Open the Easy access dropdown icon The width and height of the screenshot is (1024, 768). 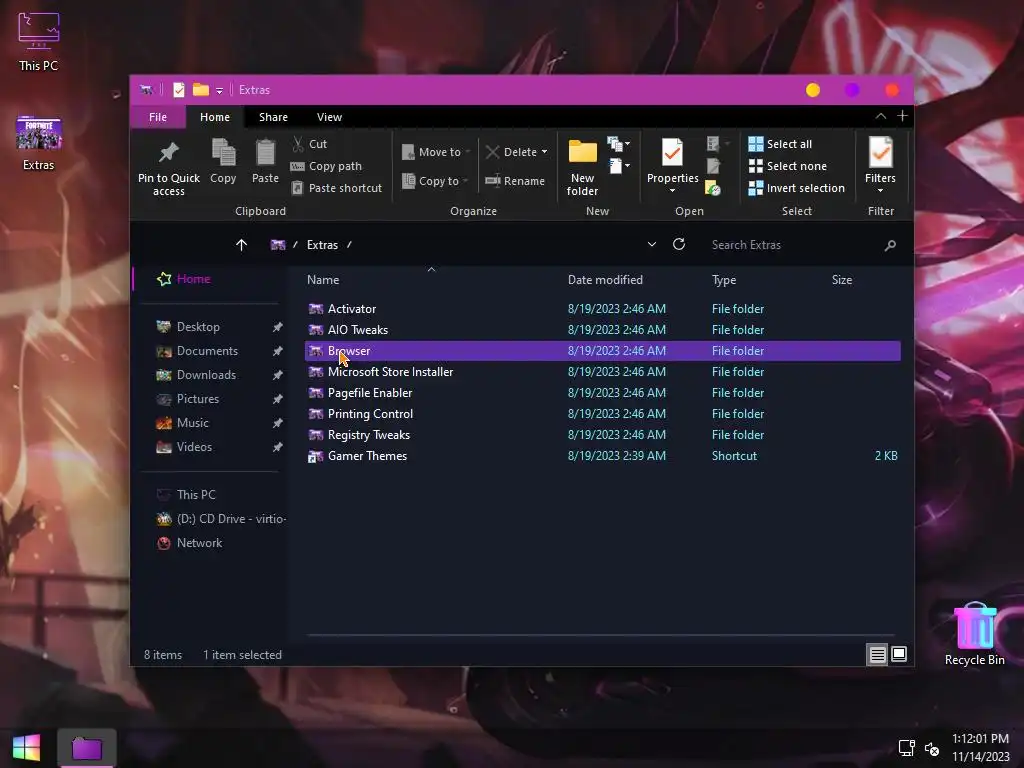(x=618, y=166)
